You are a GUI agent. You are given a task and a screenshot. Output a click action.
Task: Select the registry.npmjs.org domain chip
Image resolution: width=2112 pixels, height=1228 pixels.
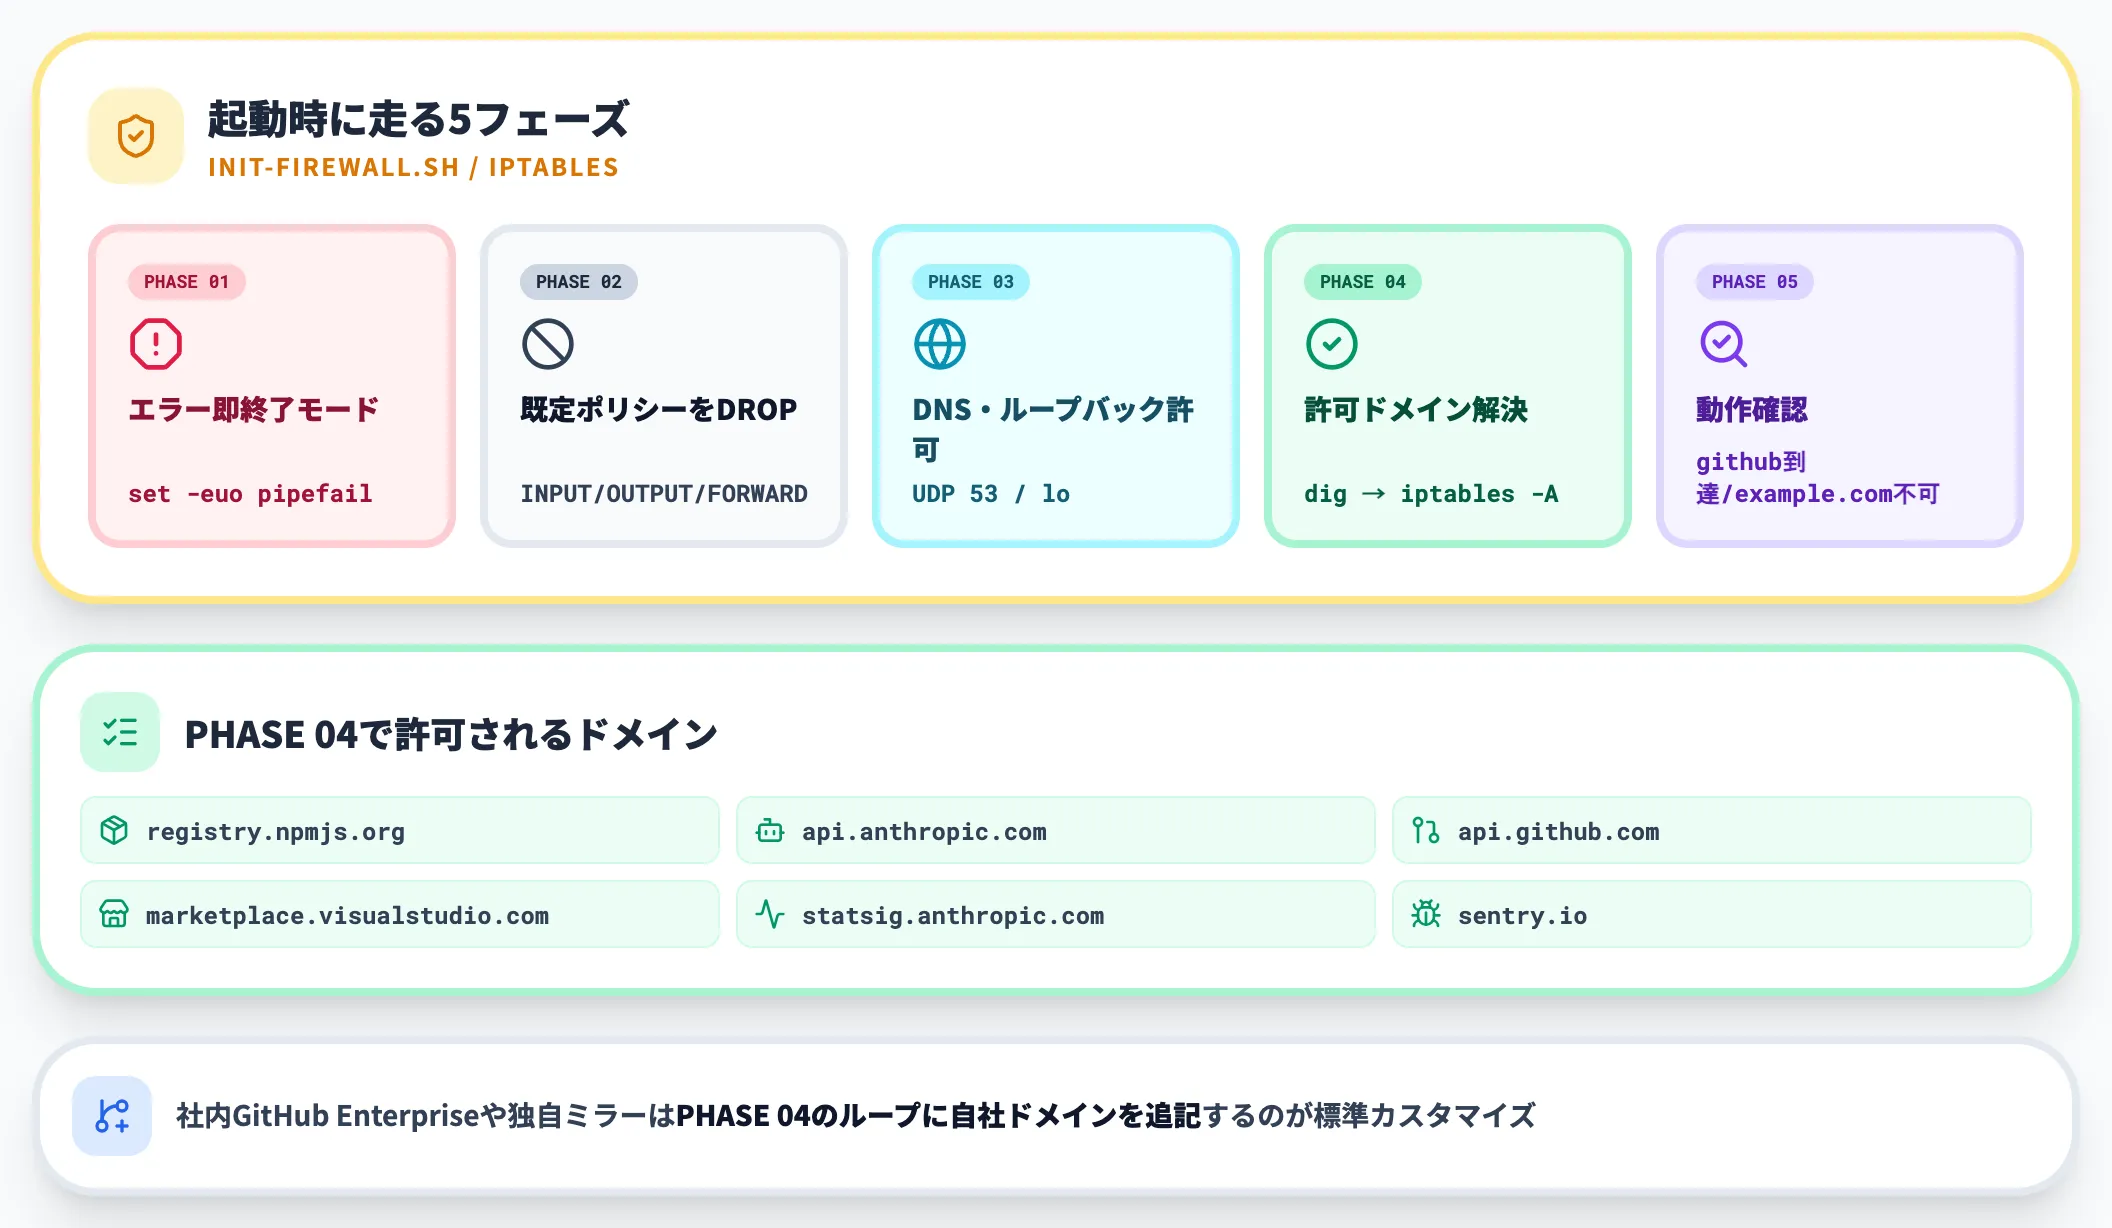pyautogui.click(x=400, y=830)
